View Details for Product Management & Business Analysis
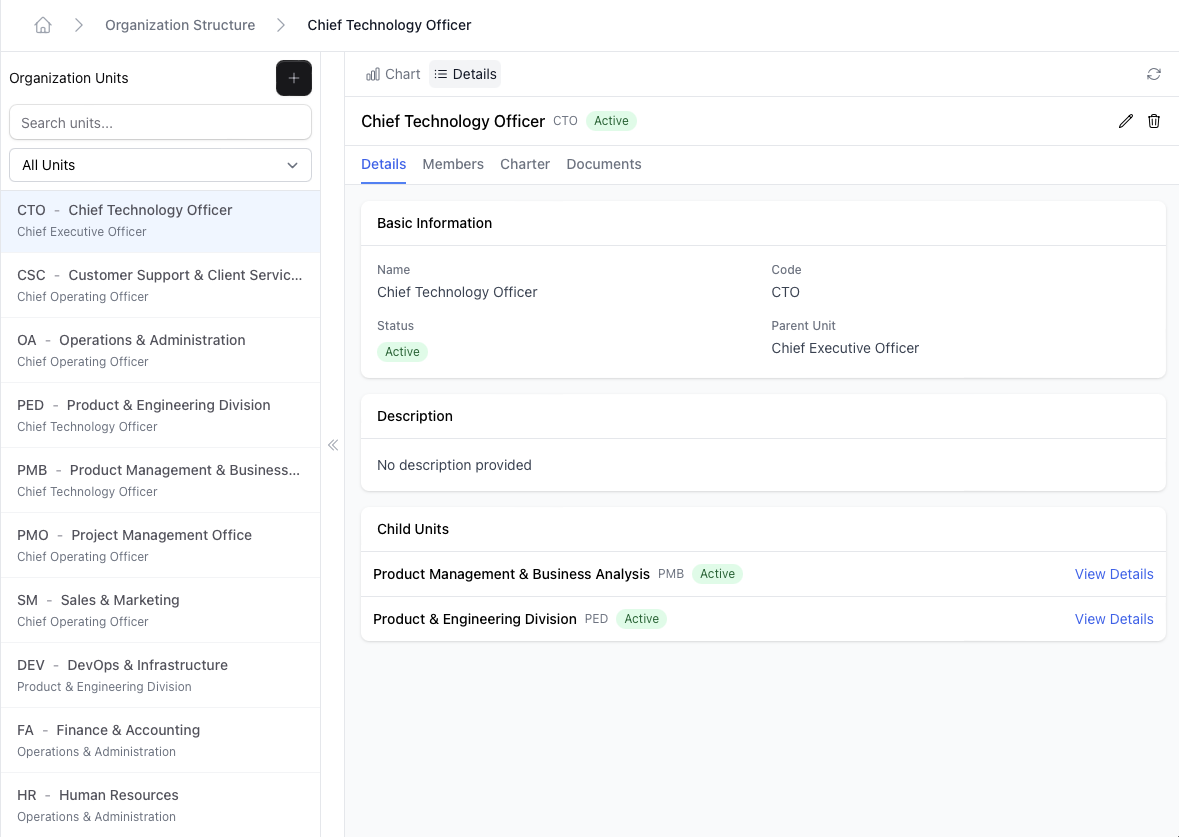This screenshot has width=1179, height=837. [1113, 574]
